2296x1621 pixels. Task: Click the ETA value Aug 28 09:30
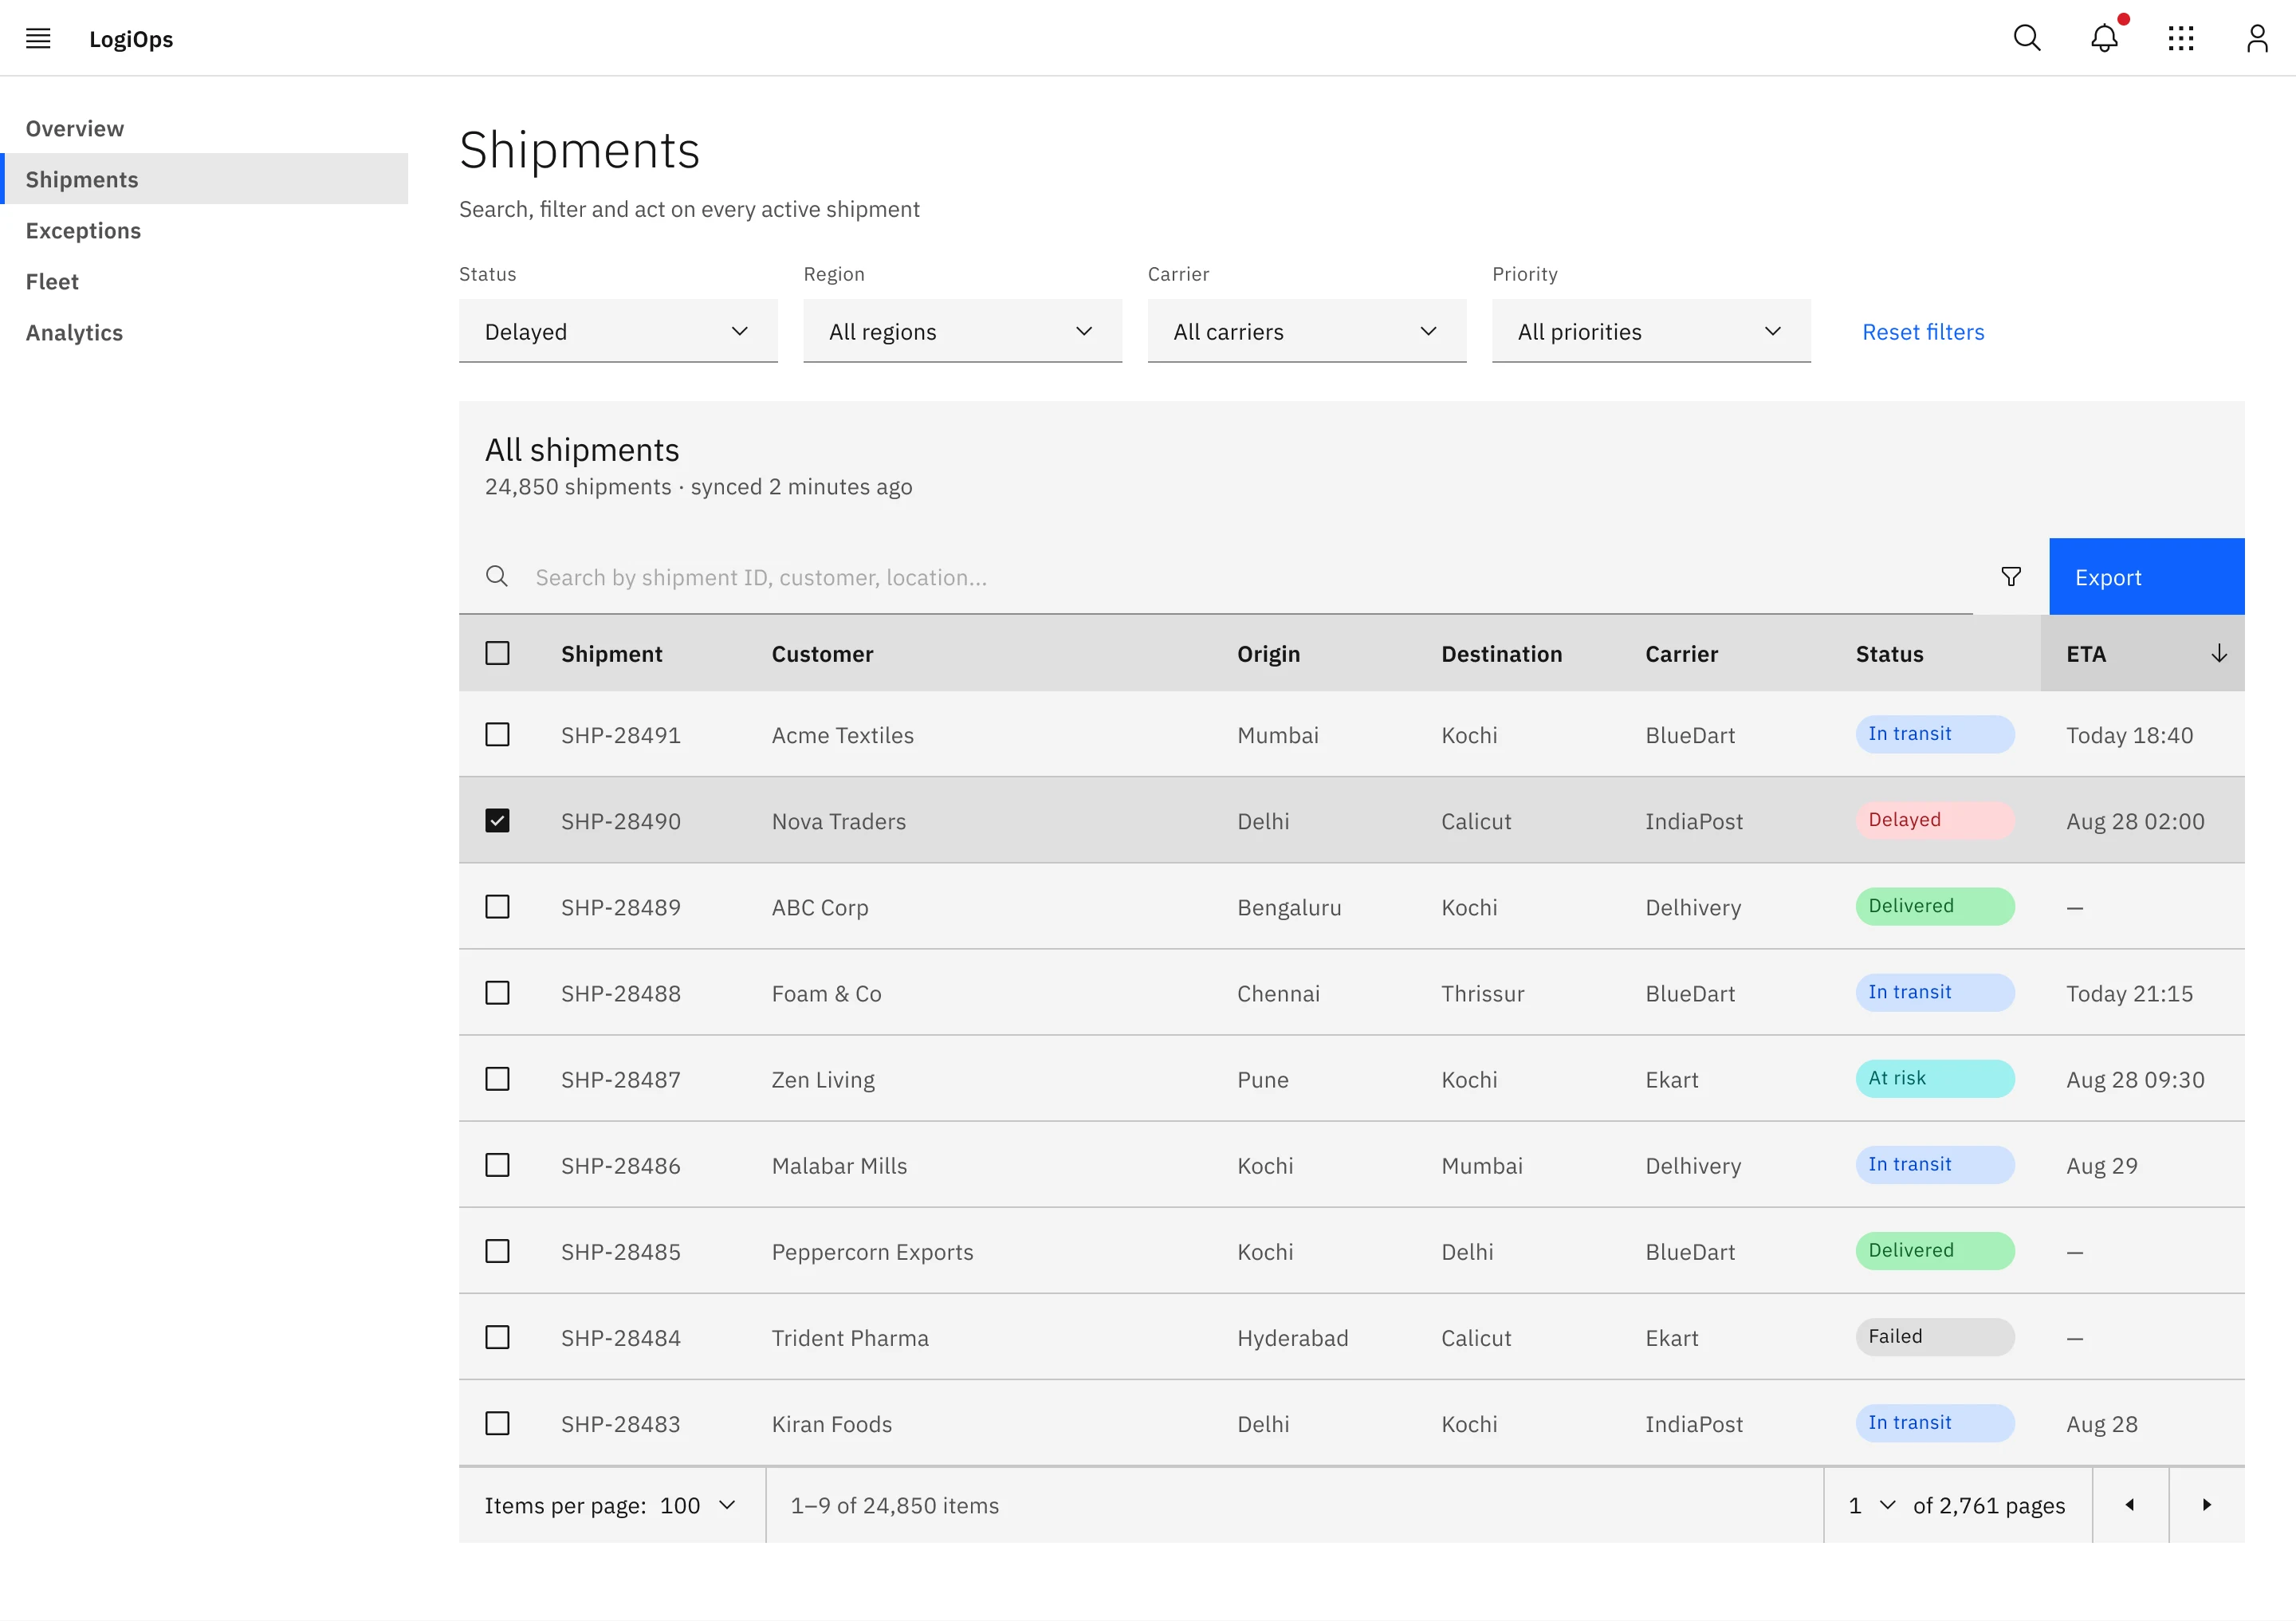click(x=2135, y=1080)
